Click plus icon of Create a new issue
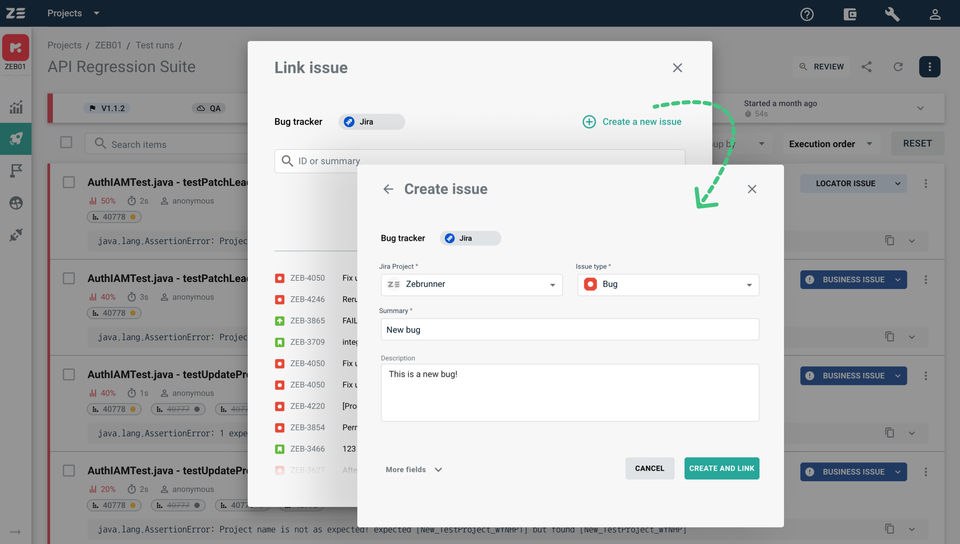 pyautogui.click(x=589, y=122)
